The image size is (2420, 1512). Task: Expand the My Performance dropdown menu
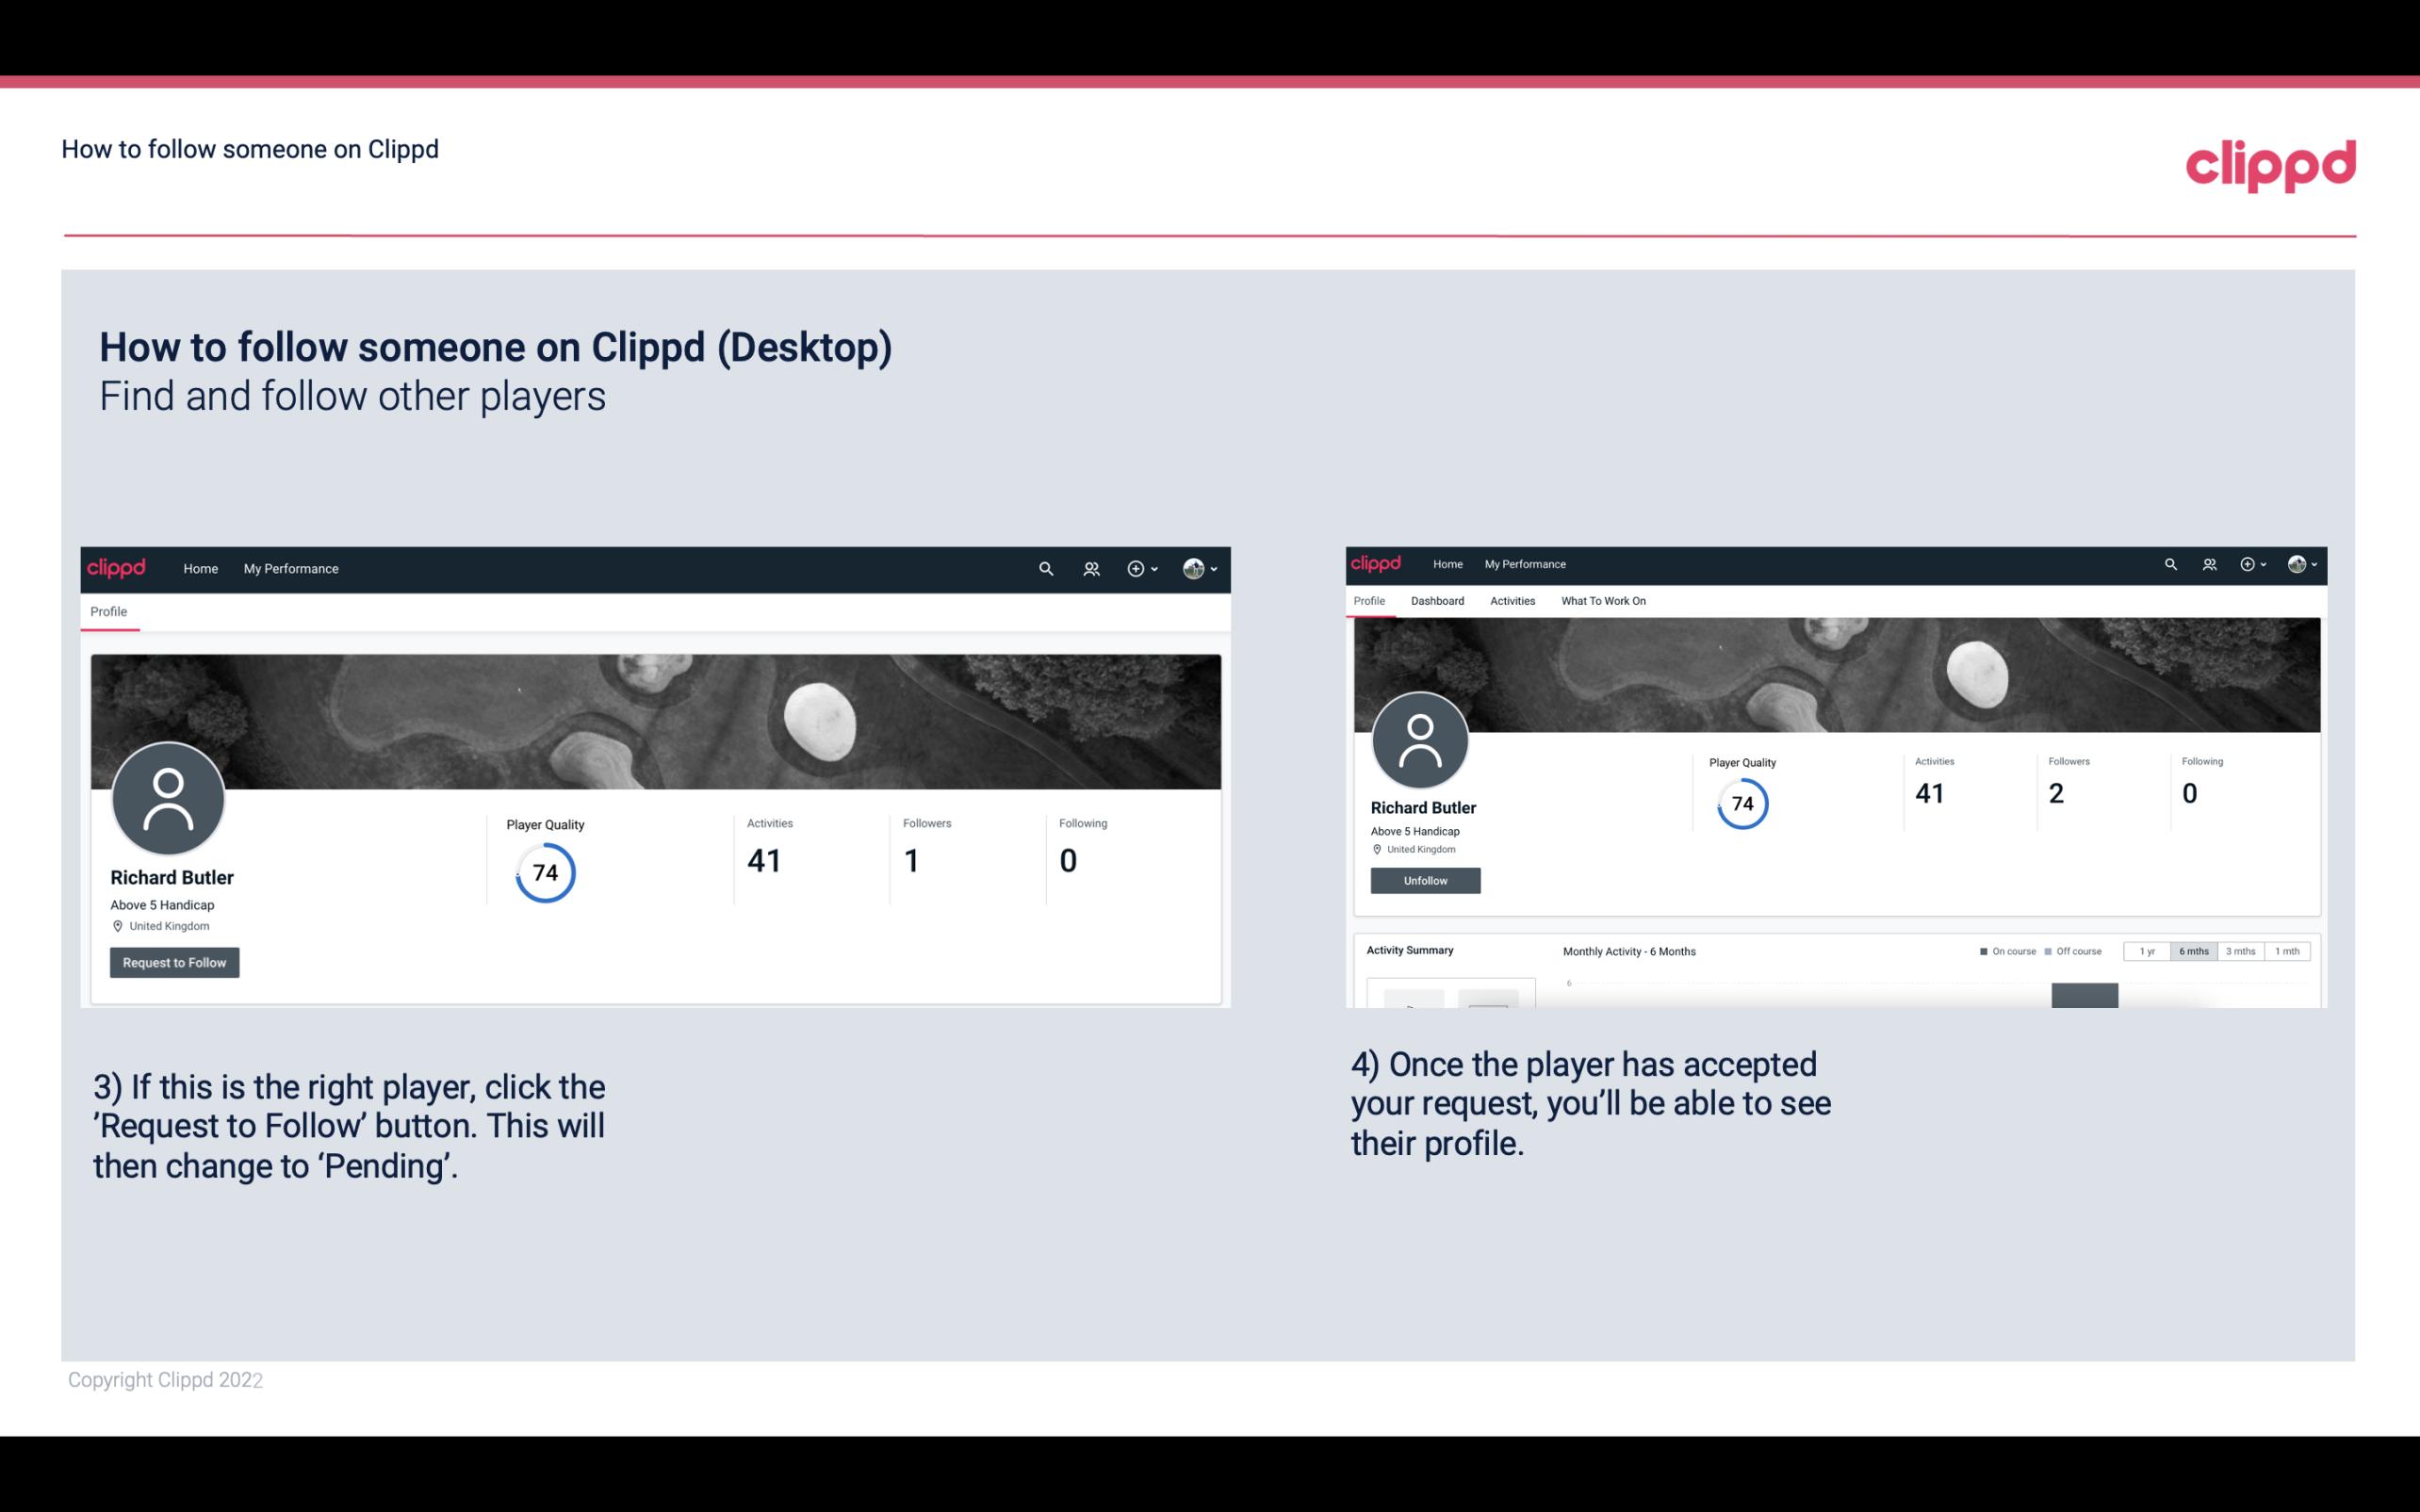click(289, 568)
